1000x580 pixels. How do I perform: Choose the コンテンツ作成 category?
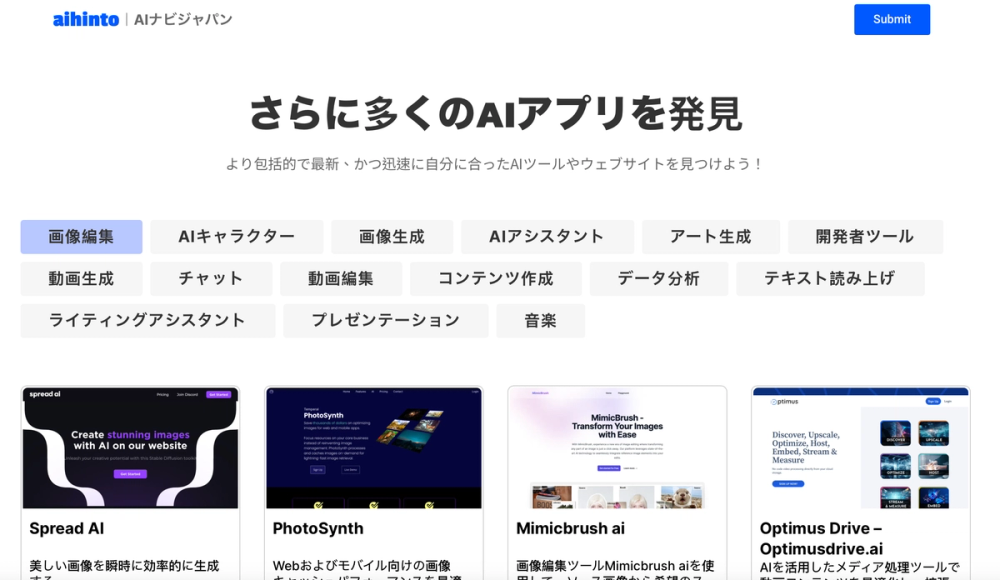(x=496, y=278)
